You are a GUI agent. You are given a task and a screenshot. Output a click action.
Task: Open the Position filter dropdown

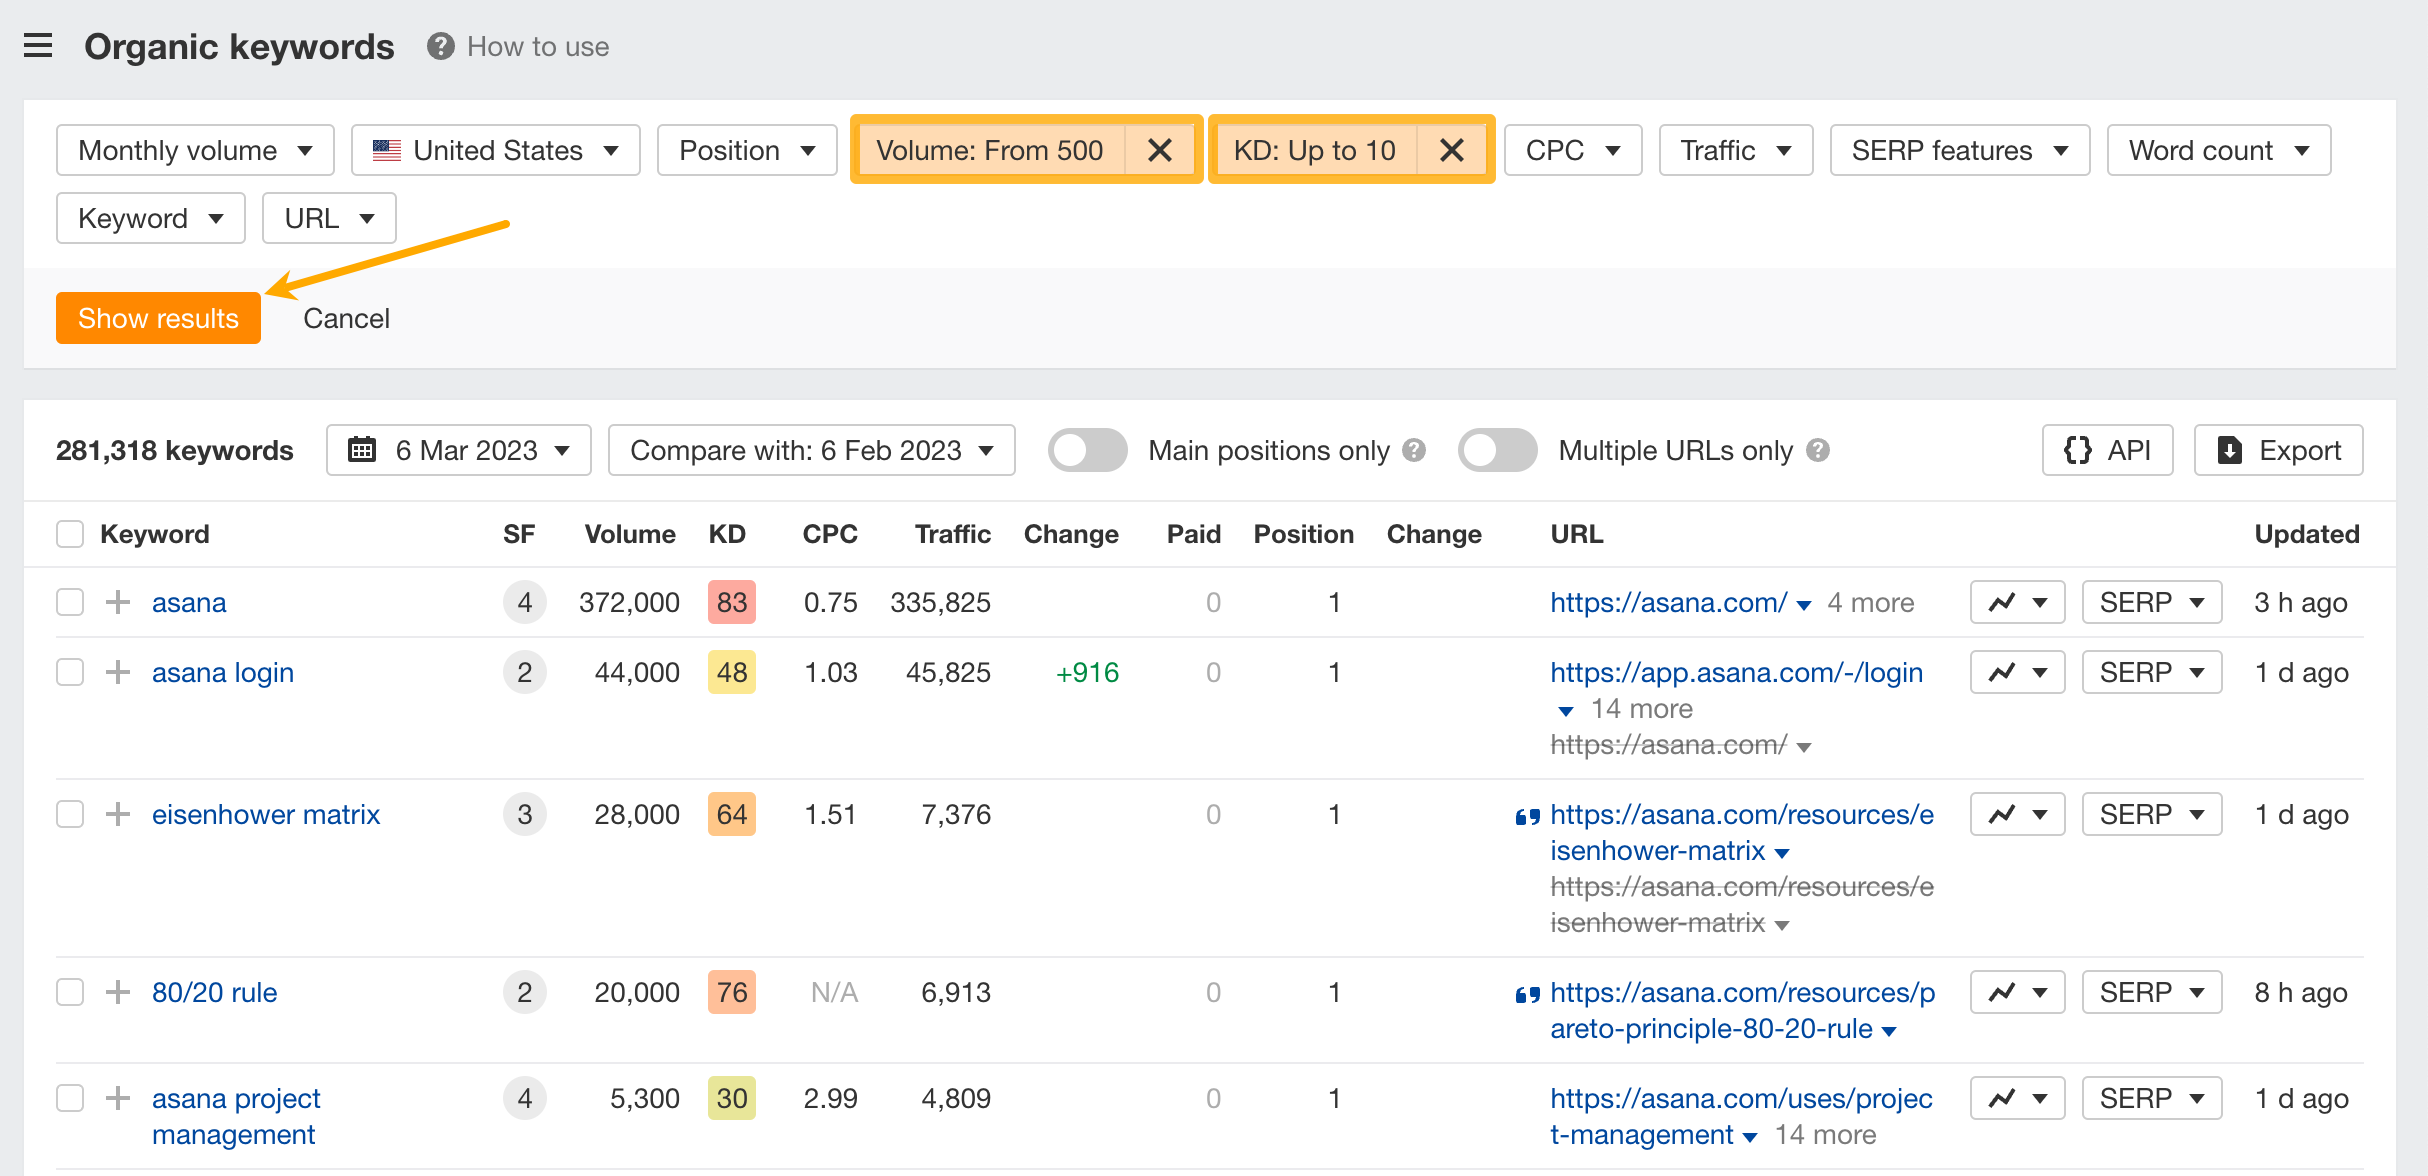pos(747,150)
